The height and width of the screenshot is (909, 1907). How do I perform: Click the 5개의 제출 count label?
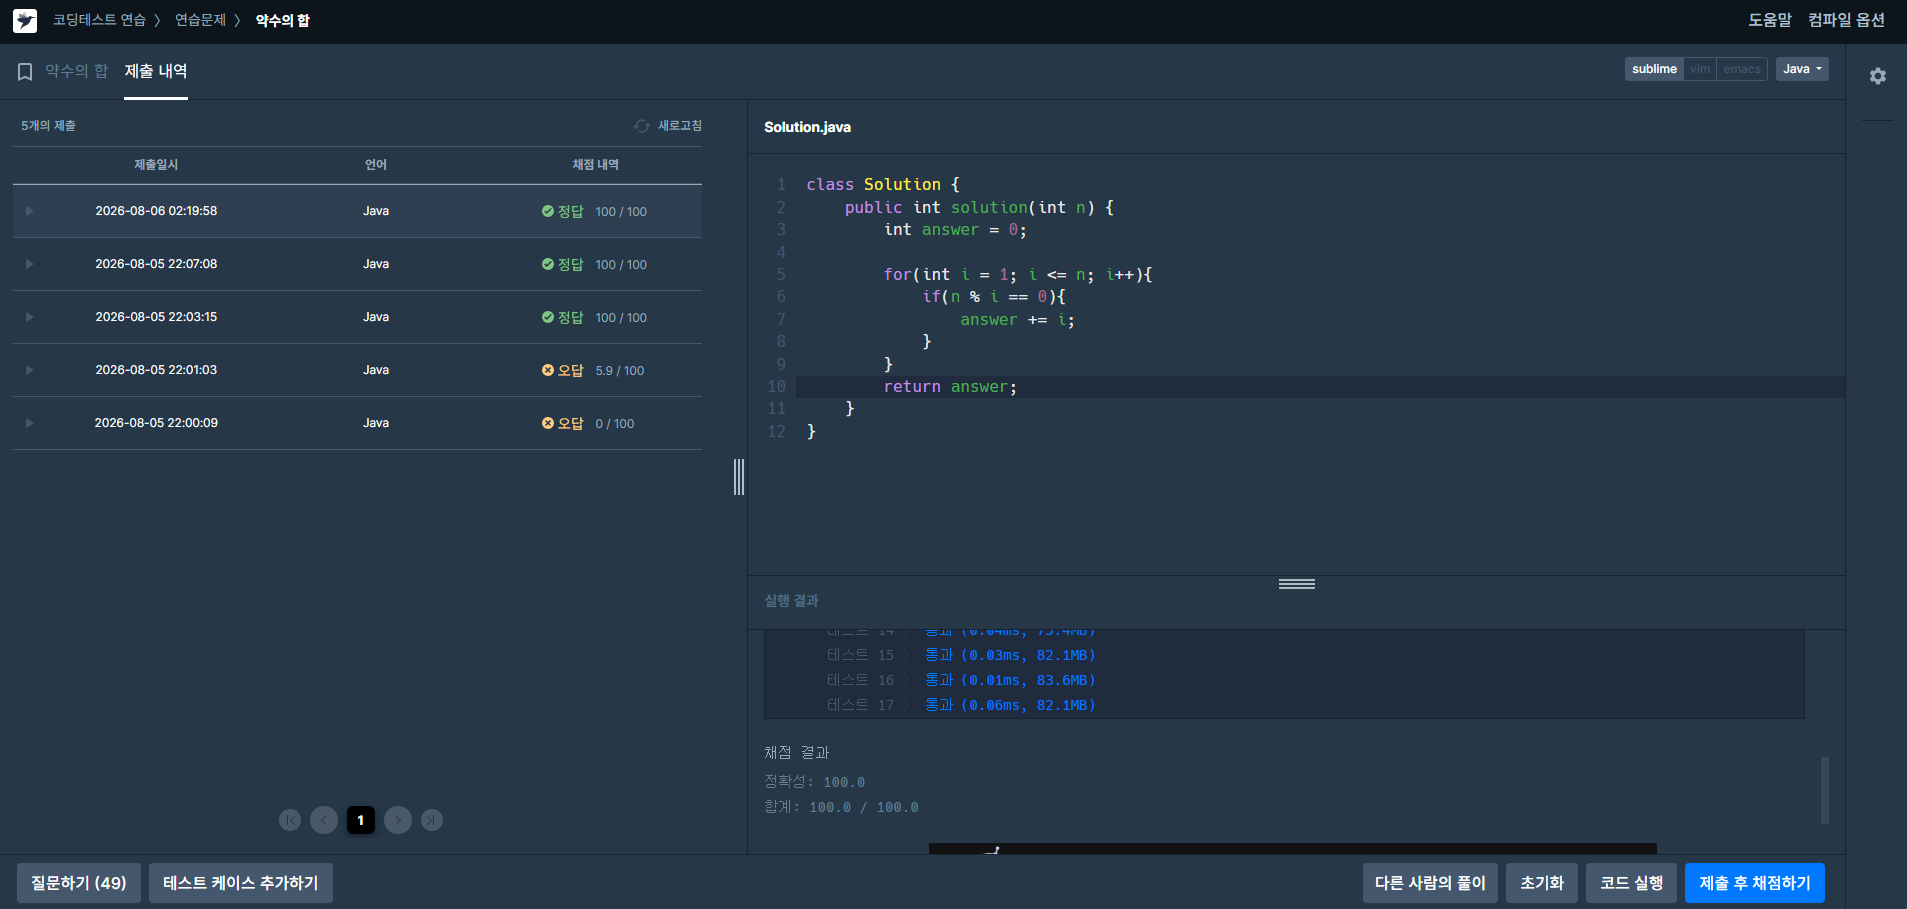(x=49, y=126)
